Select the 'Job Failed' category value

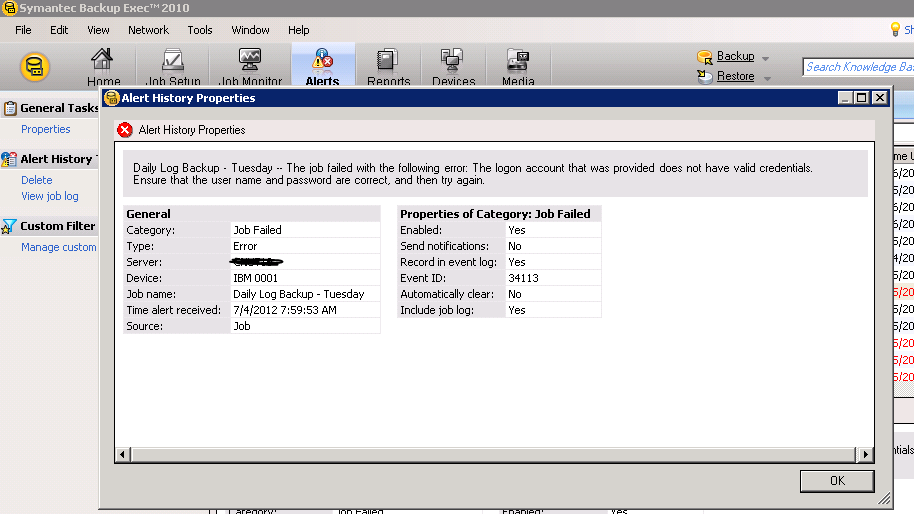tap(257, 230)
